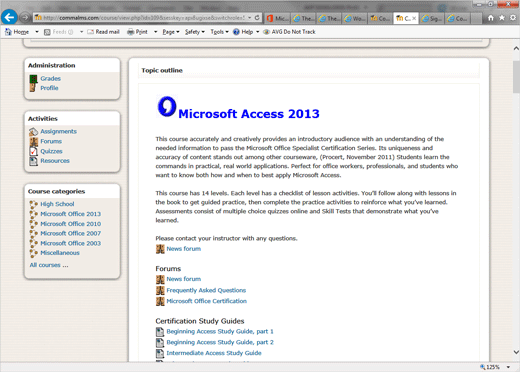Click AVG Do Not Track button
Screen dimensions: 520x372
point(289,32)
